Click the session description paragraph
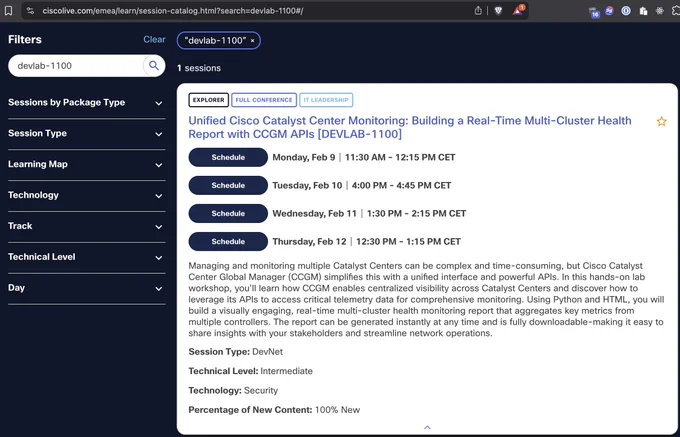Viewport: 680px width, 437px height. coord(426,300)
